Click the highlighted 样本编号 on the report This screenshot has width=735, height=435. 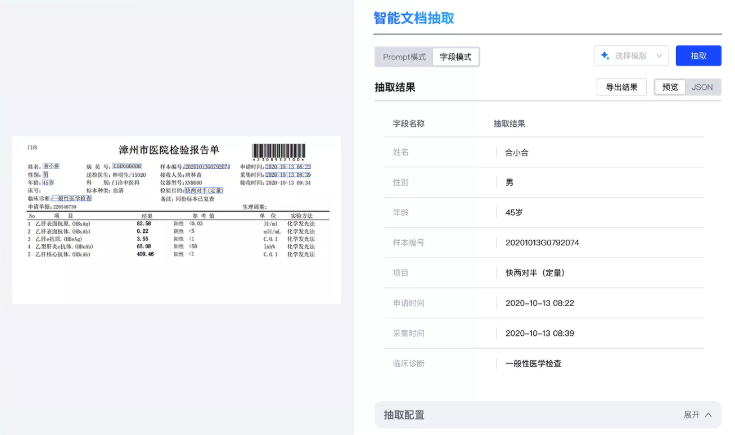[x=207, y=166]
